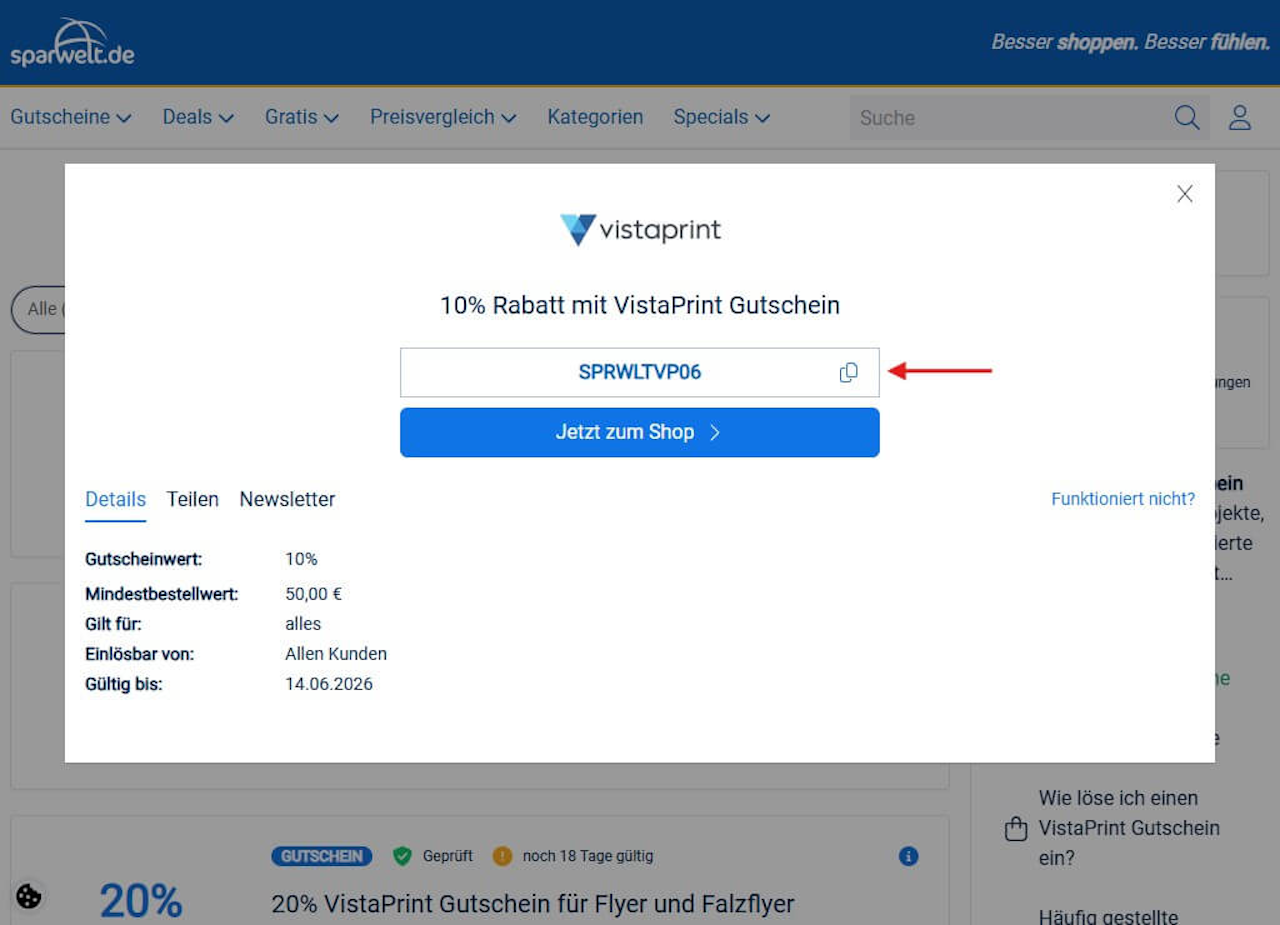
Task: Expand the Gutscheine dropdown menu
Action: pos(71,117)
